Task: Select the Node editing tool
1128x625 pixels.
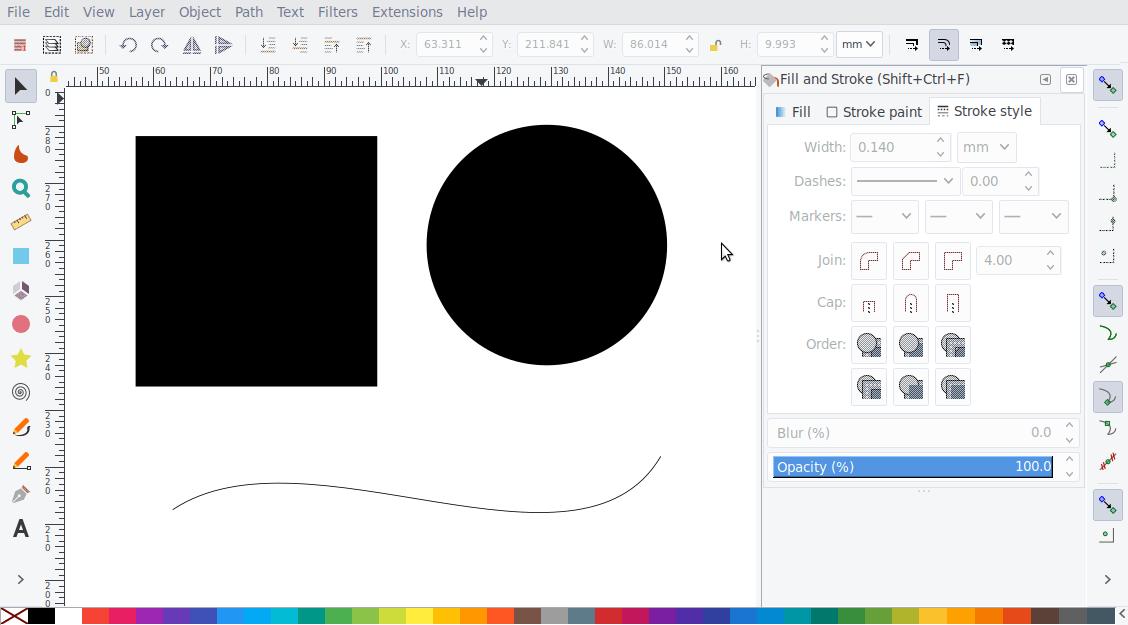Action: coord(20,120)
